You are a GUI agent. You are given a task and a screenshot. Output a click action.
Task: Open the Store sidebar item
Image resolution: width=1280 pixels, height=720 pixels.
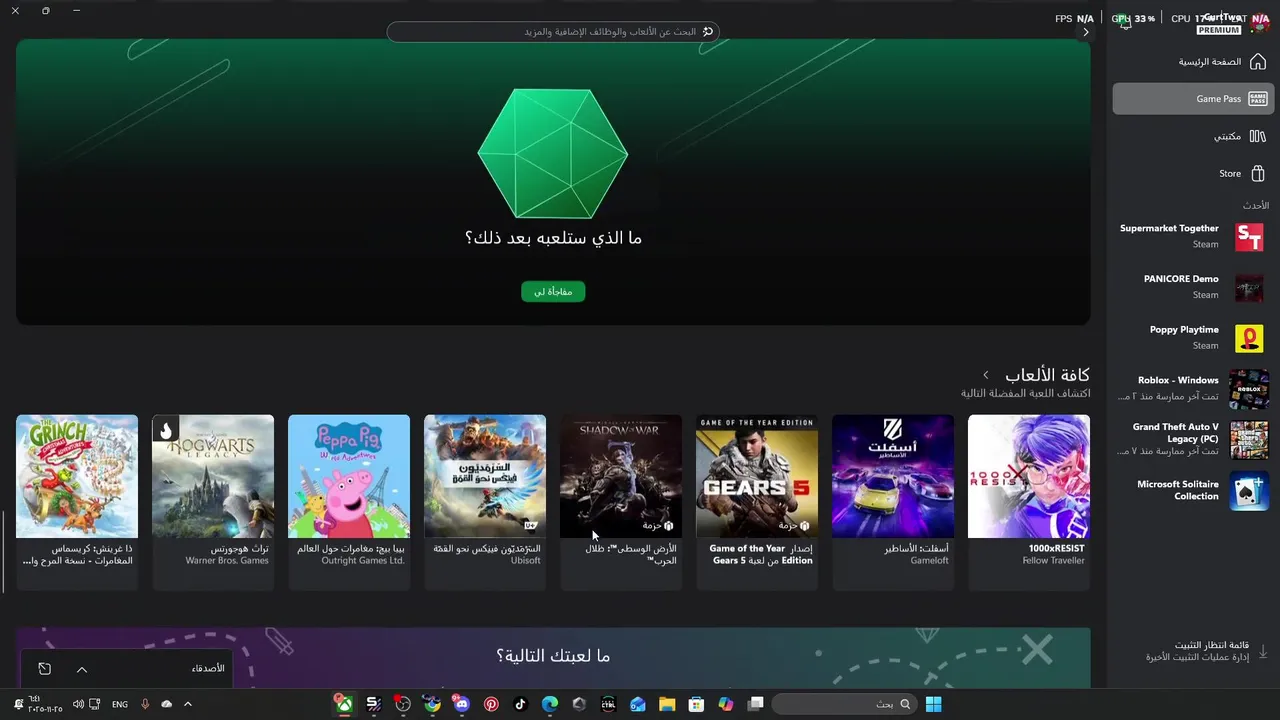coord(1193,173)
